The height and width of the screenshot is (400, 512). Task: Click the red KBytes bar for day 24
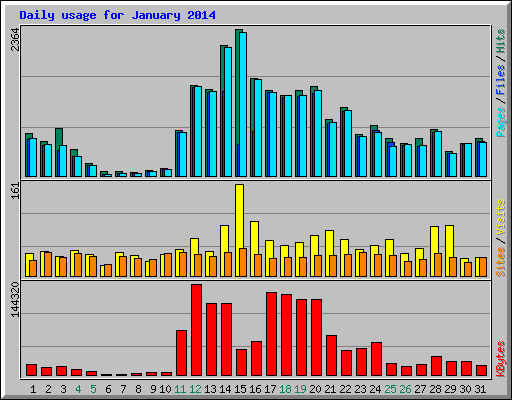(376, 359)
